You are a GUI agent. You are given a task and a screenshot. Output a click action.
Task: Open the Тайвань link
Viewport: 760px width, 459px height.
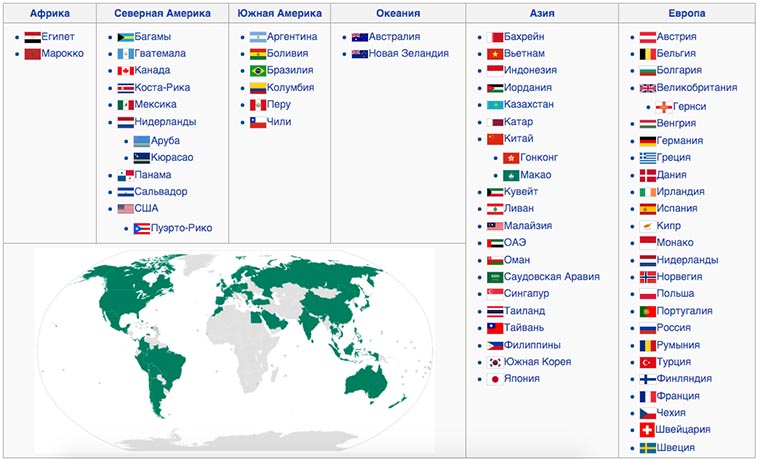[524, 328]
